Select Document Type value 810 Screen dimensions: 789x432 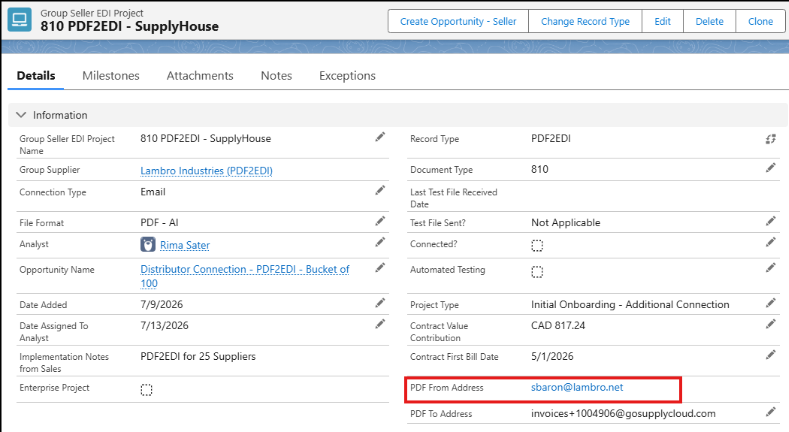point(539,169)
